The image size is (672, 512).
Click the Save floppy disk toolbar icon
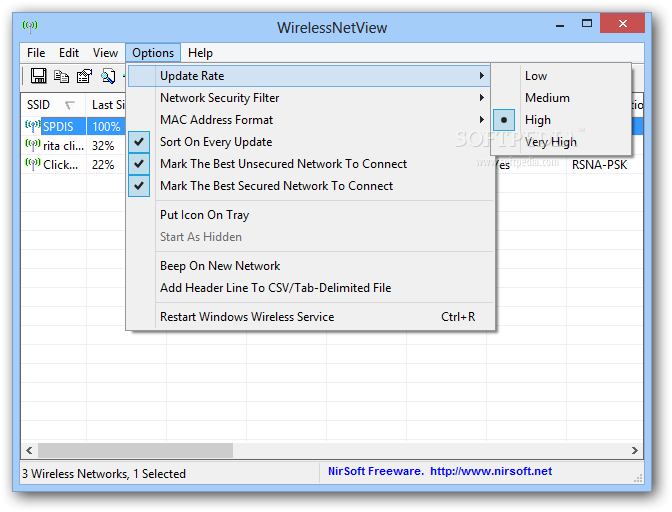(x=39, y=76)
